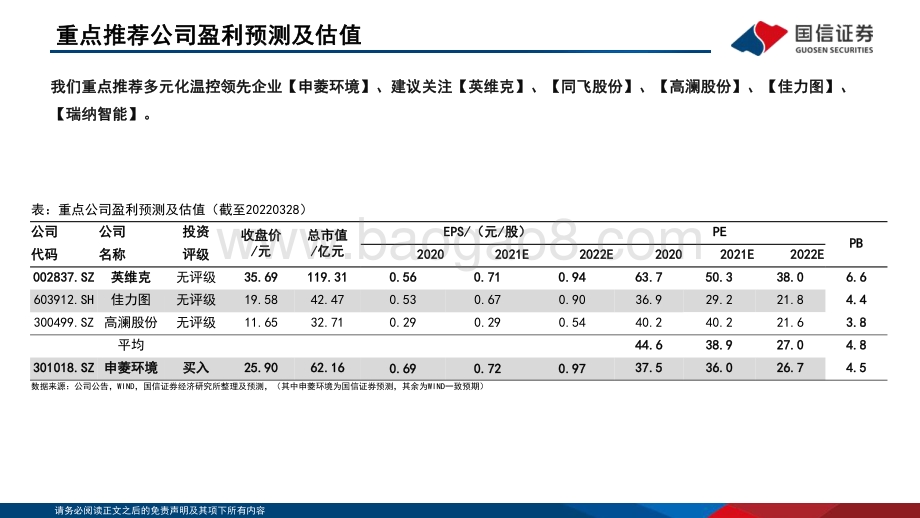The width and height of the screenshot is (920, 518).
Task: Click 【同飞股份】 in the recommendation paragraph
Action: (591, 87)
